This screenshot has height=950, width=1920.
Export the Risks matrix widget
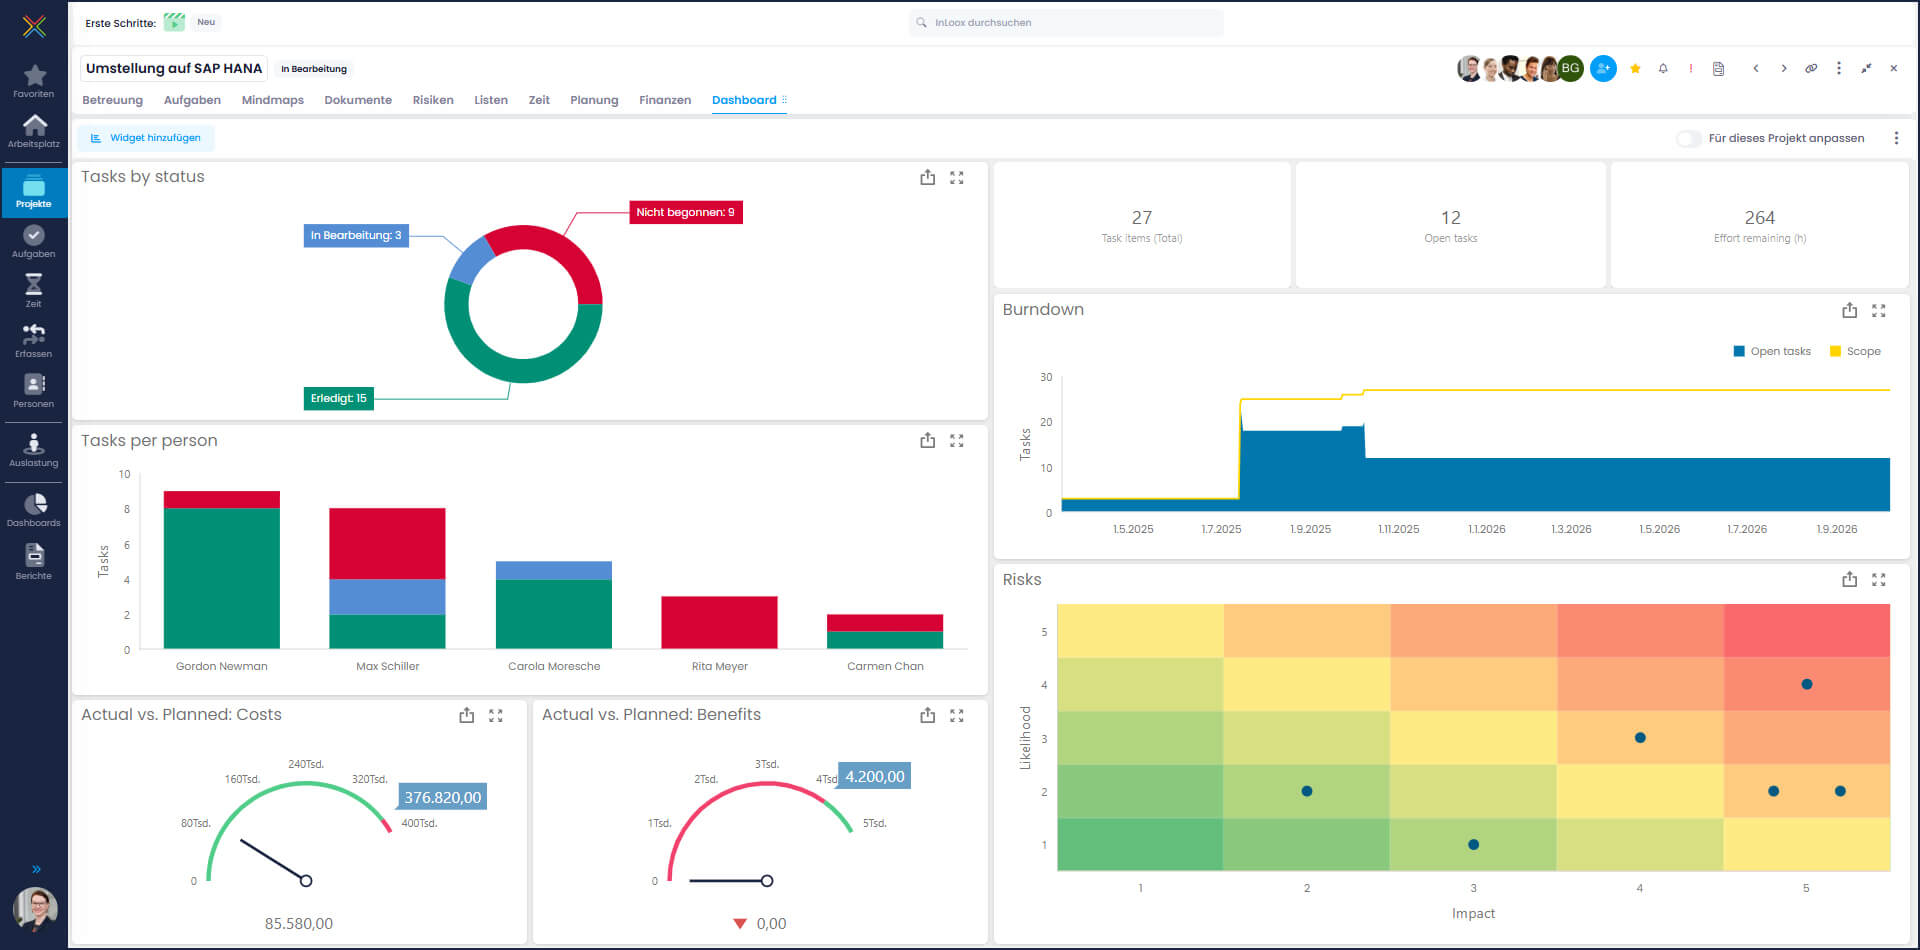pyautogui.click(x=1850, y=579)
